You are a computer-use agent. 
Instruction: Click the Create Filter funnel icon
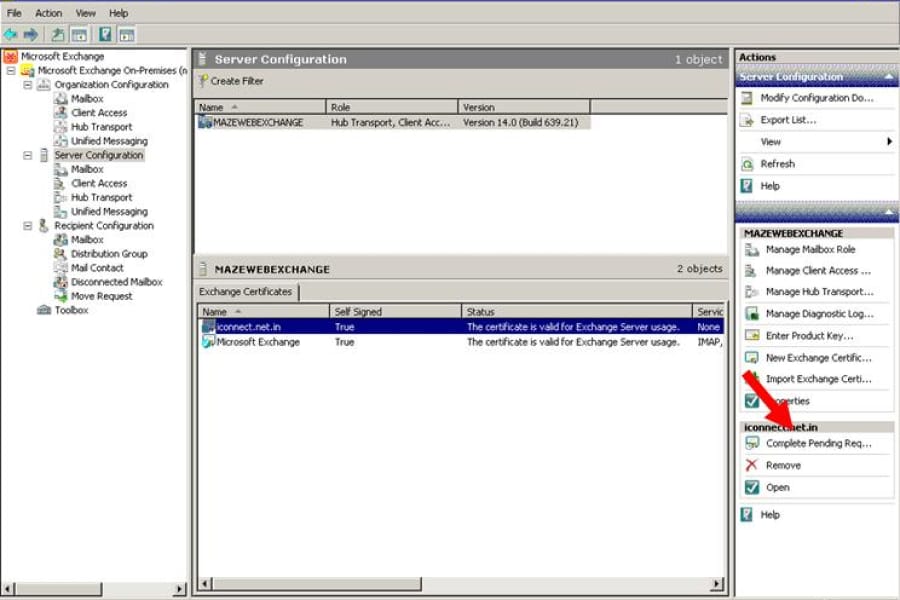[203, 81]
